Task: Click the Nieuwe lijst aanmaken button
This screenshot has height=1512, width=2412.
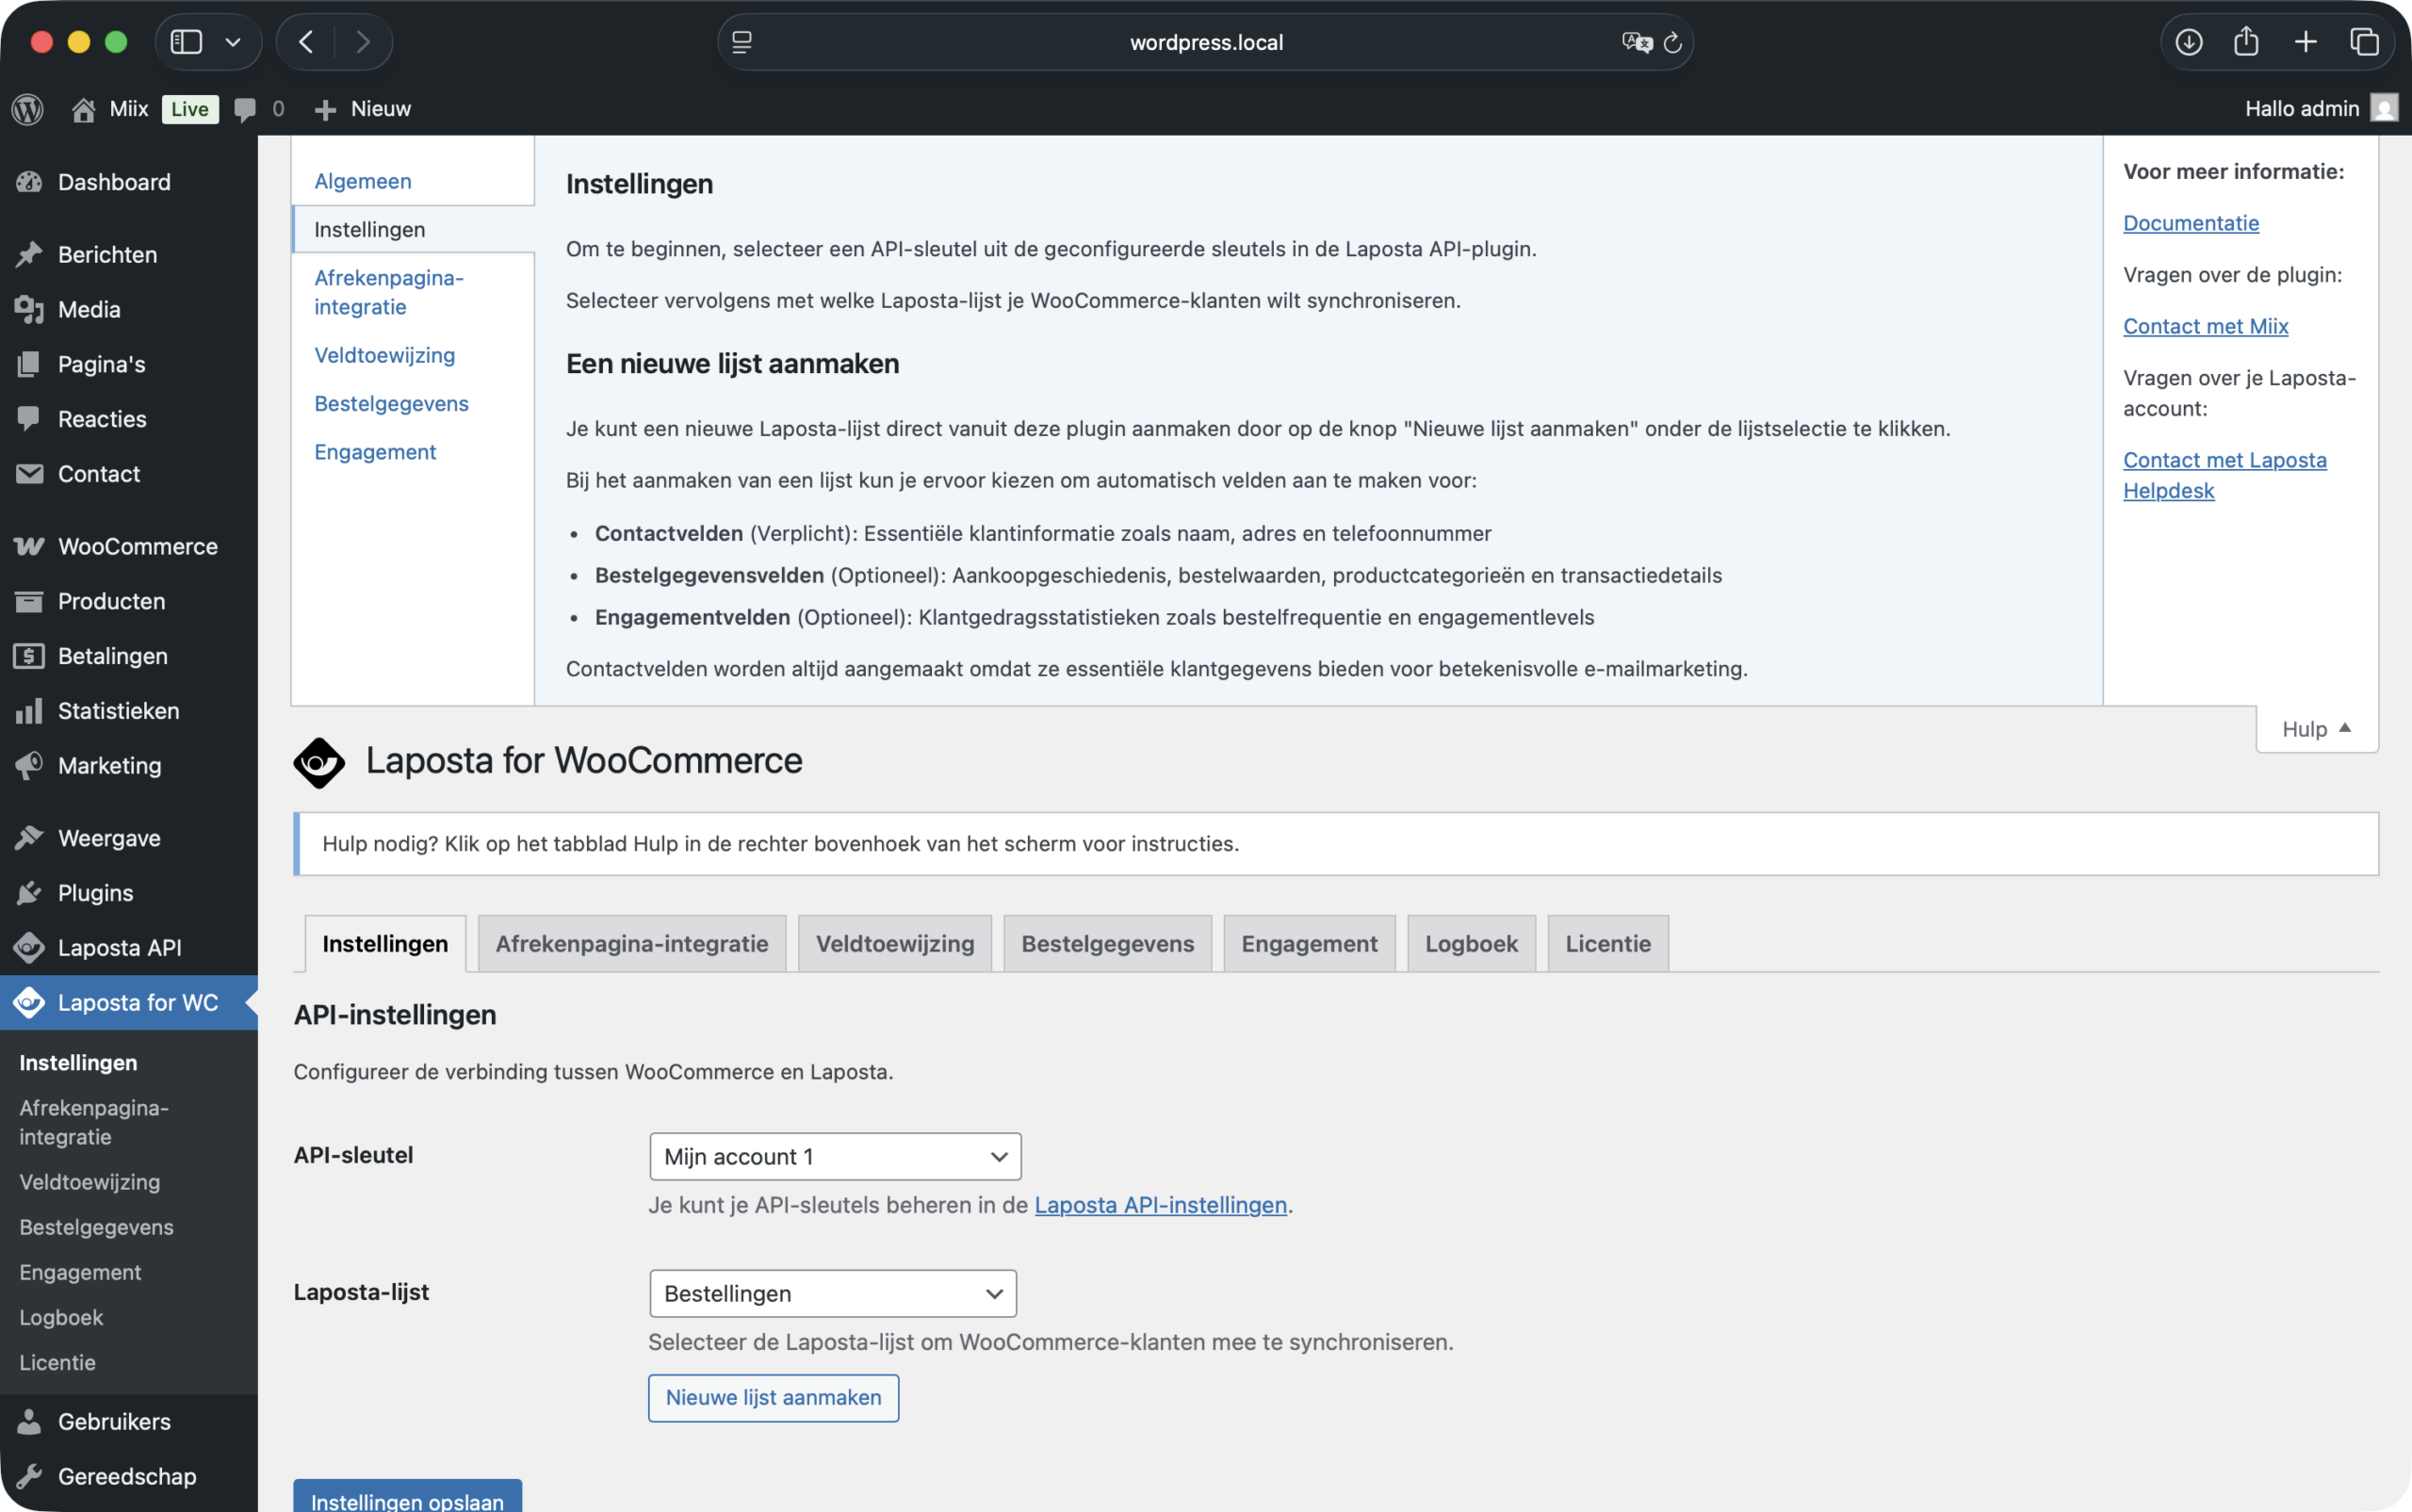Action: pyautogui.click(x=772, y=1397)
